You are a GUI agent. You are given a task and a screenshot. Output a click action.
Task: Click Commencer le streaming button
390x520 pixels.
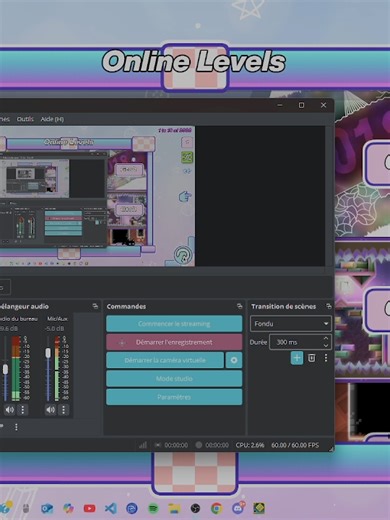pos(174,324)
